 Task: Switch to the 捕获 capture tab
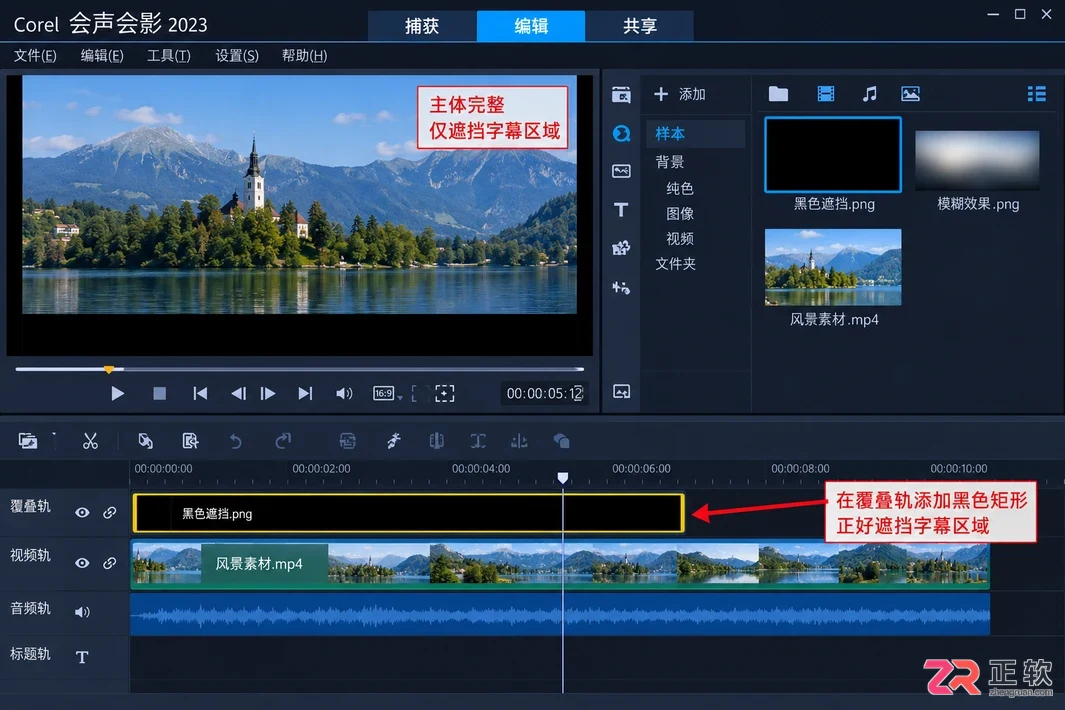click(x=422, y=26)
